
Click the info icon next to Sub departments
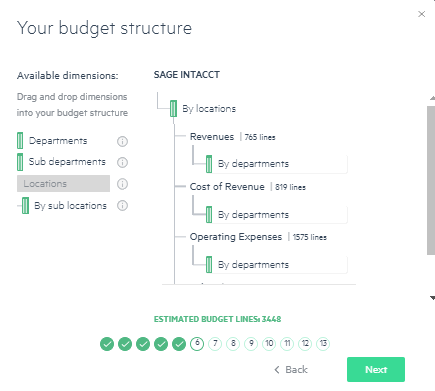[x=122, y=162]
